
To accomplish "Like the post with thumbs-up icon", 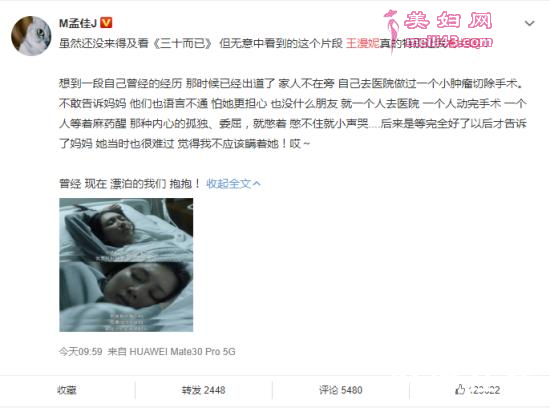I will pos(460,389).
